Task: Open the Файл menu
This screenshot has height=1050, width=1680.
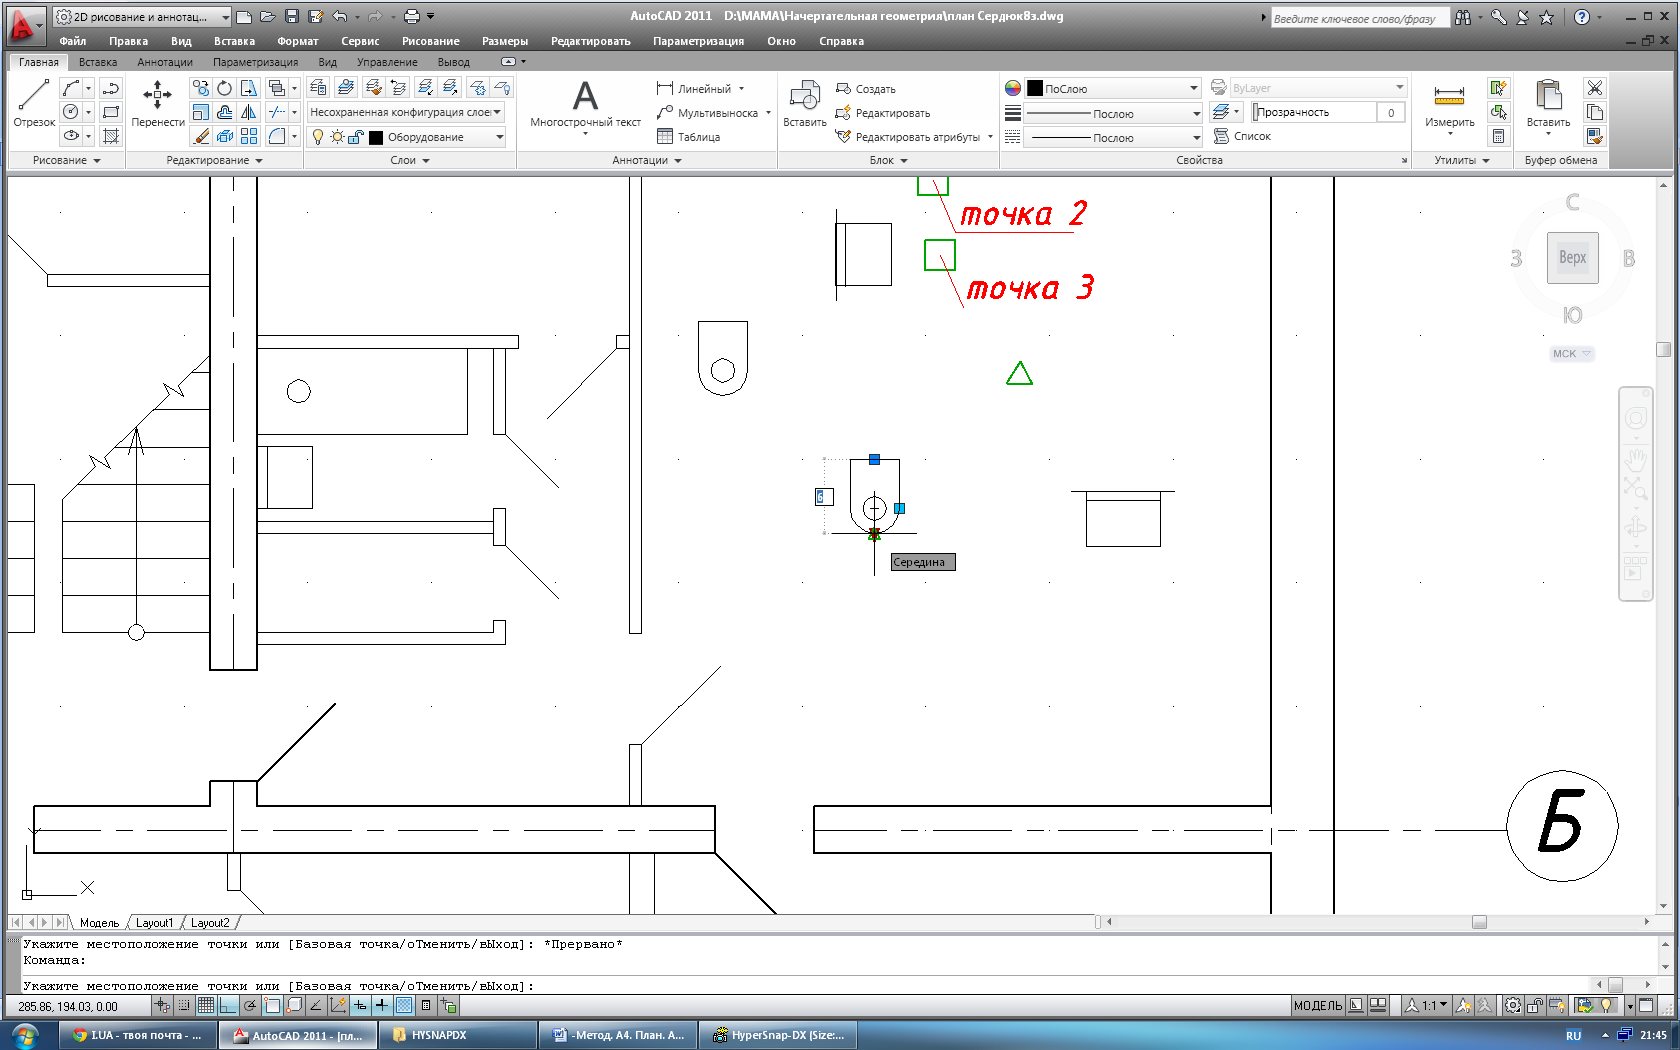Action: 72,41
